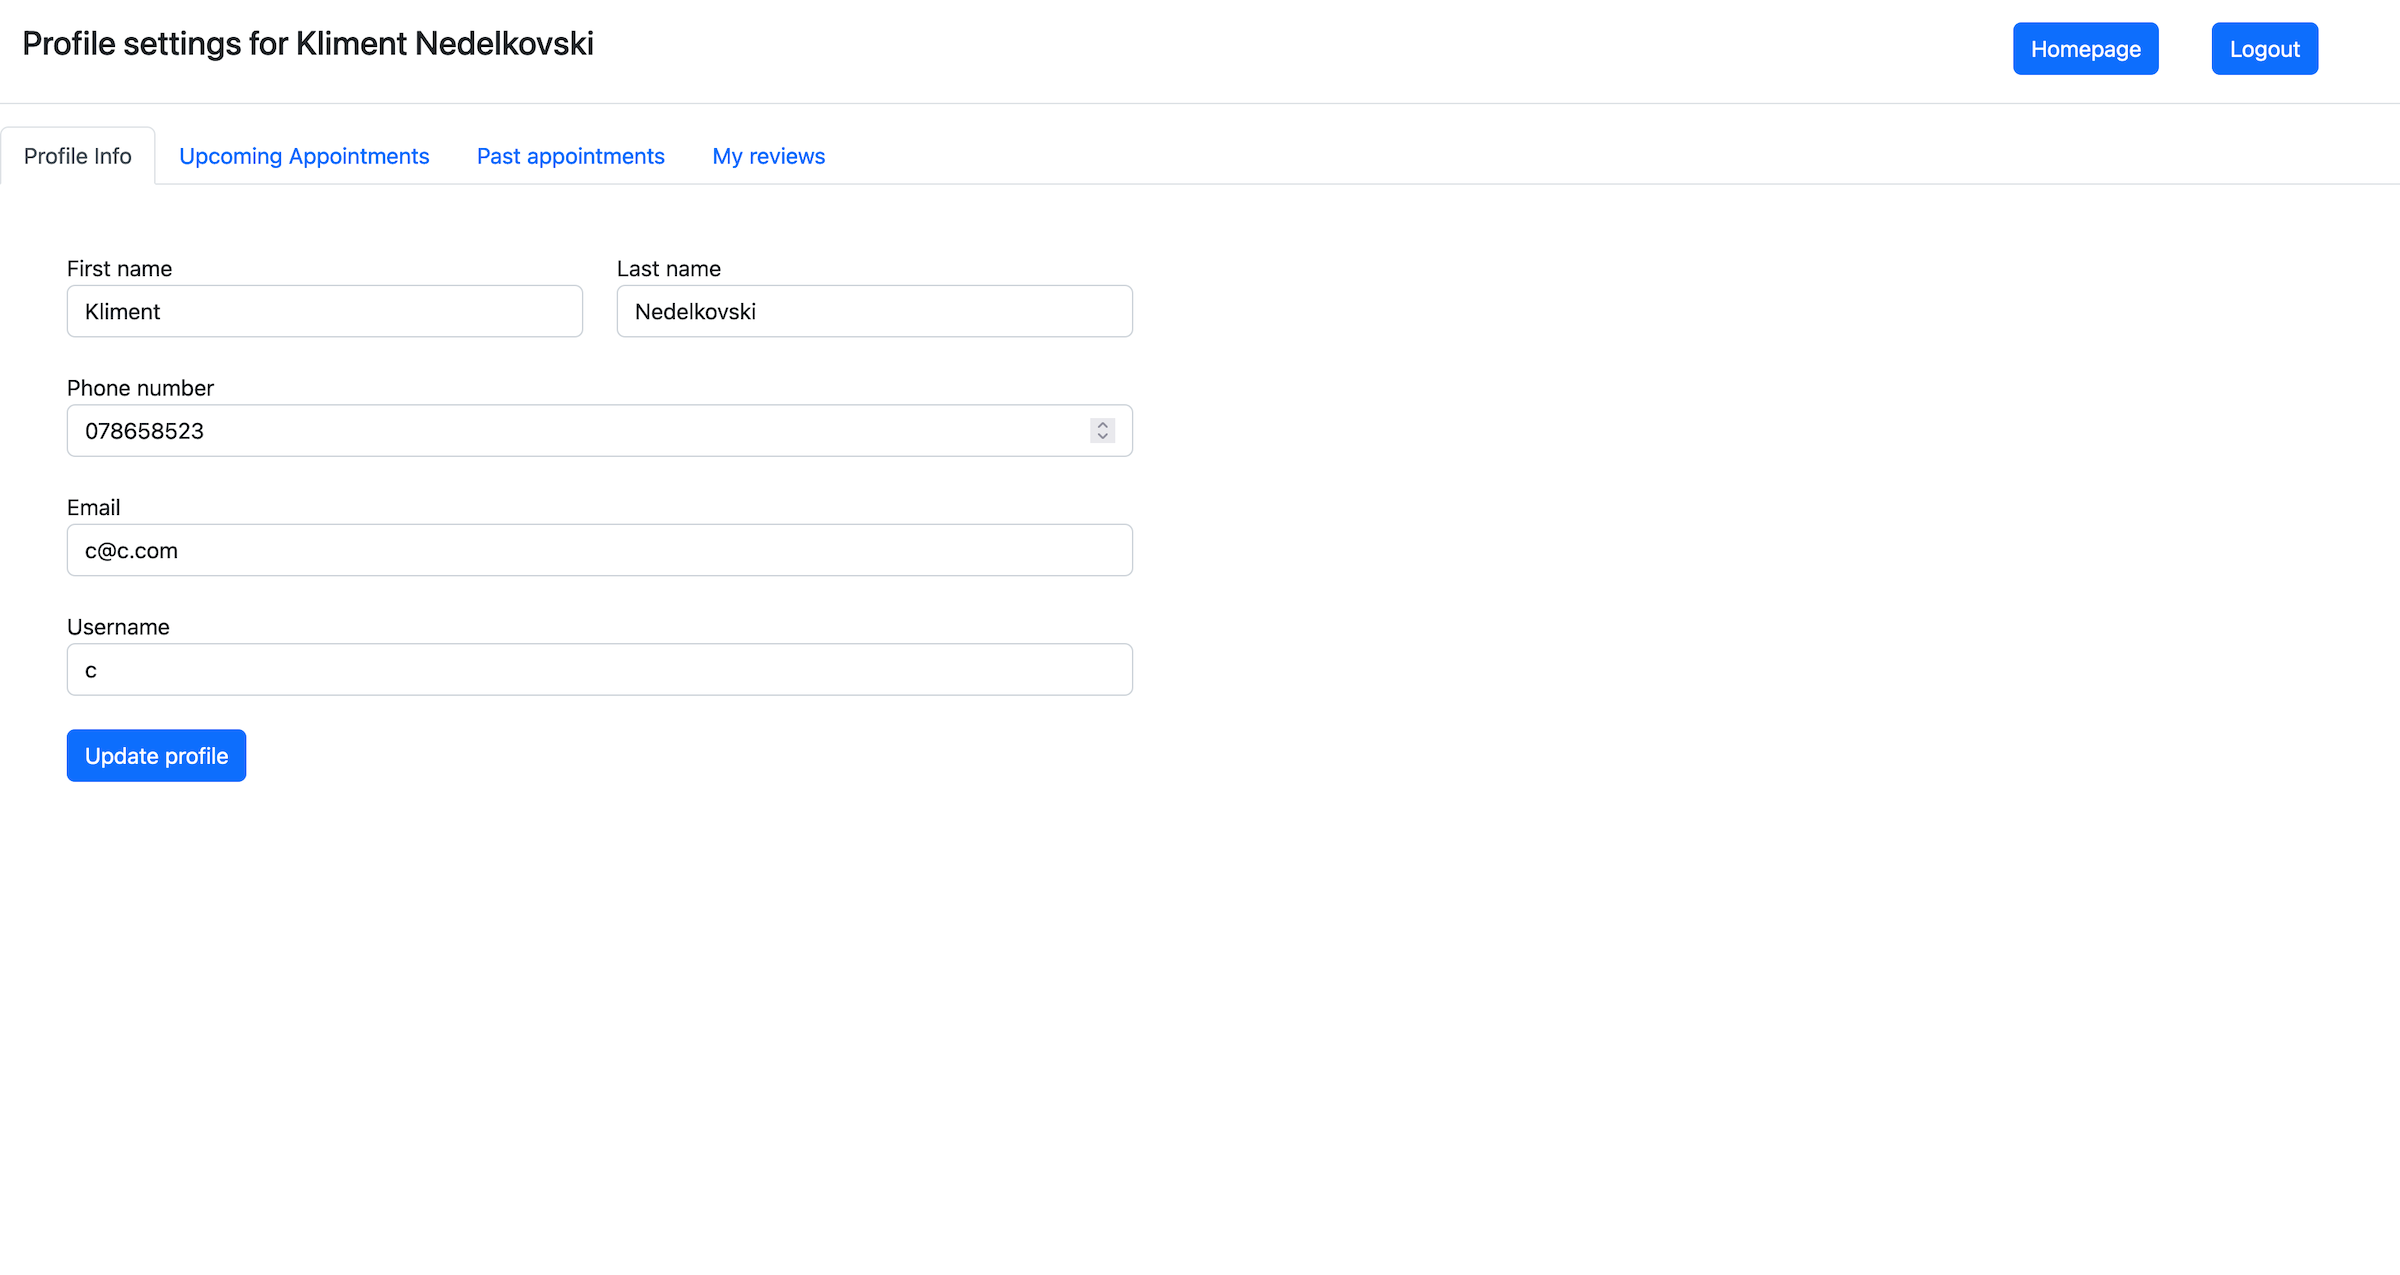Decrease phone number with stepper down arrow

pyautogui.click(x=1102, y=437)
